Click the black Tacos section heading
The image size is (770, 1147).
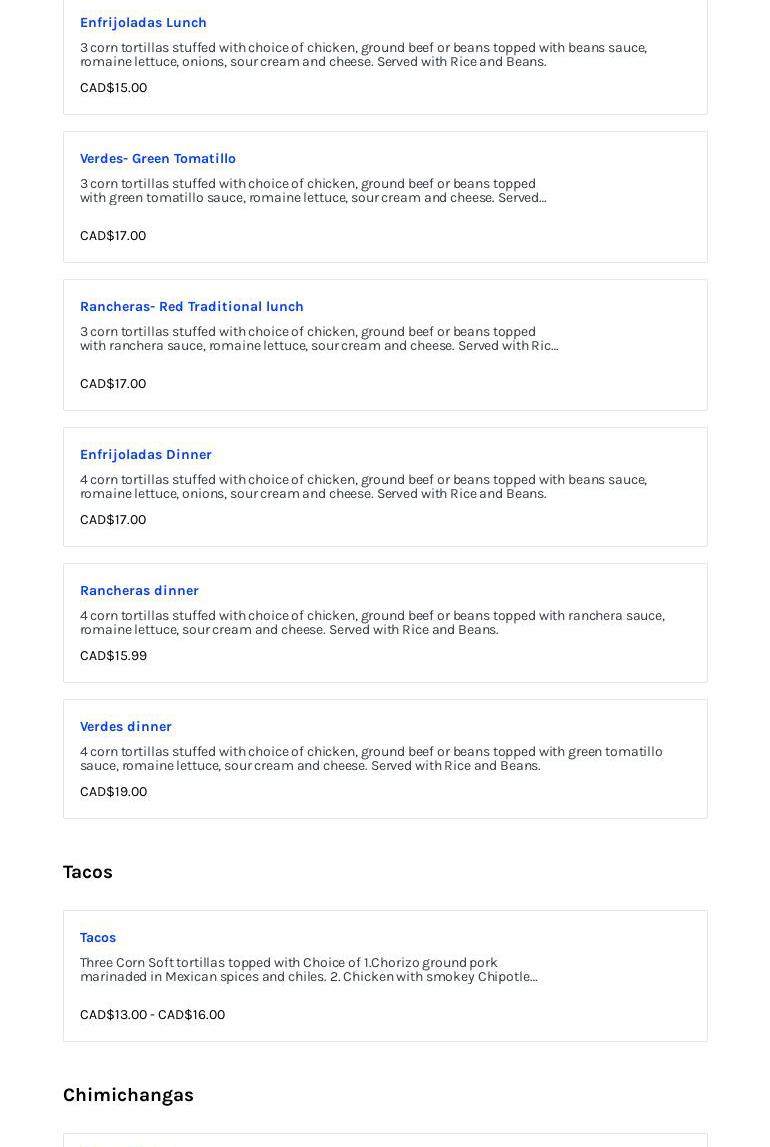click(x=88, y=872)
